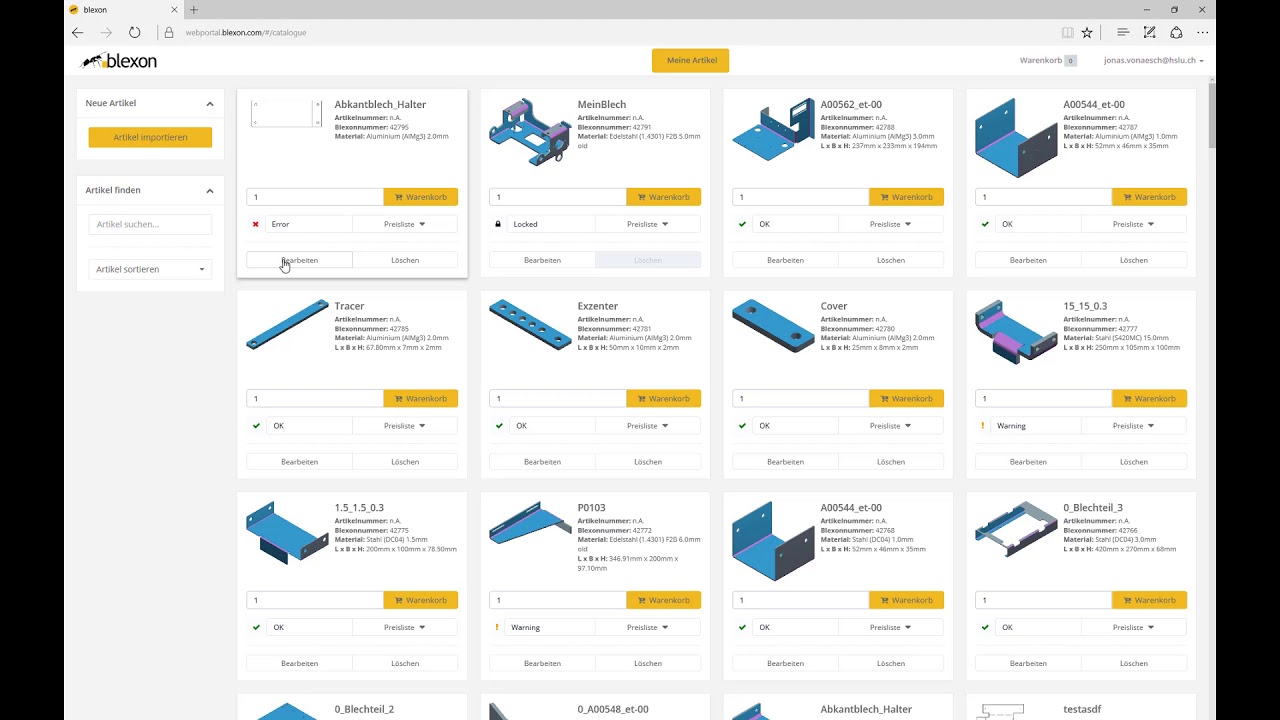
Task: Add MeinBlech to Warenkorb
Action: [663, 197]
